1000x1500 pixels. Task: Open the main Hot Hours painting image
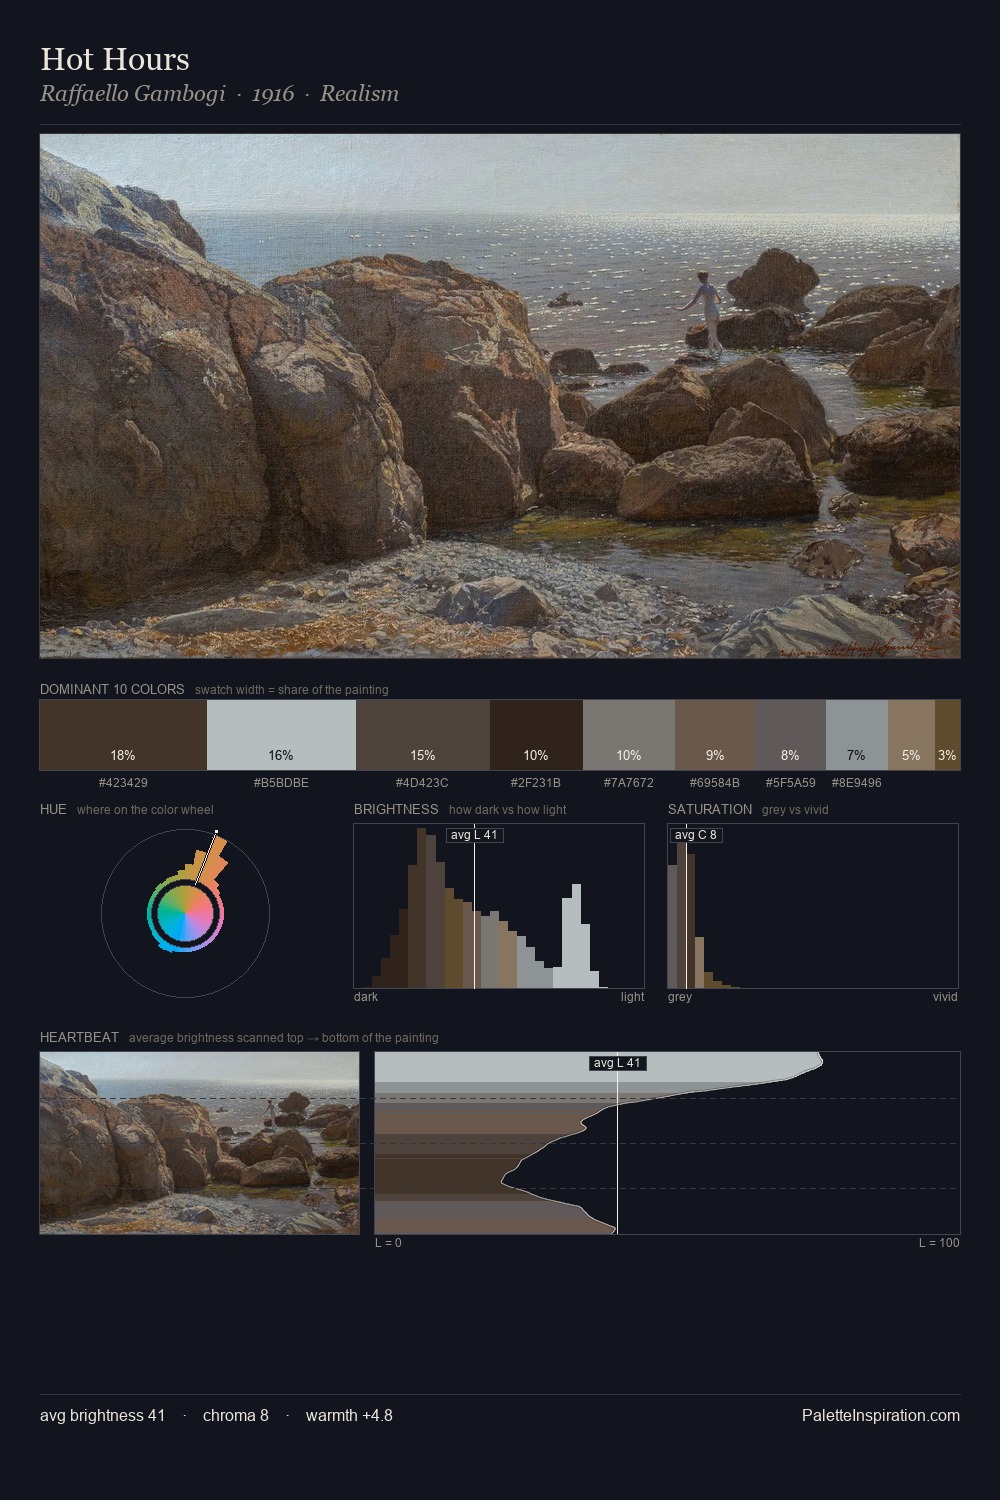(x=500, y=396)
